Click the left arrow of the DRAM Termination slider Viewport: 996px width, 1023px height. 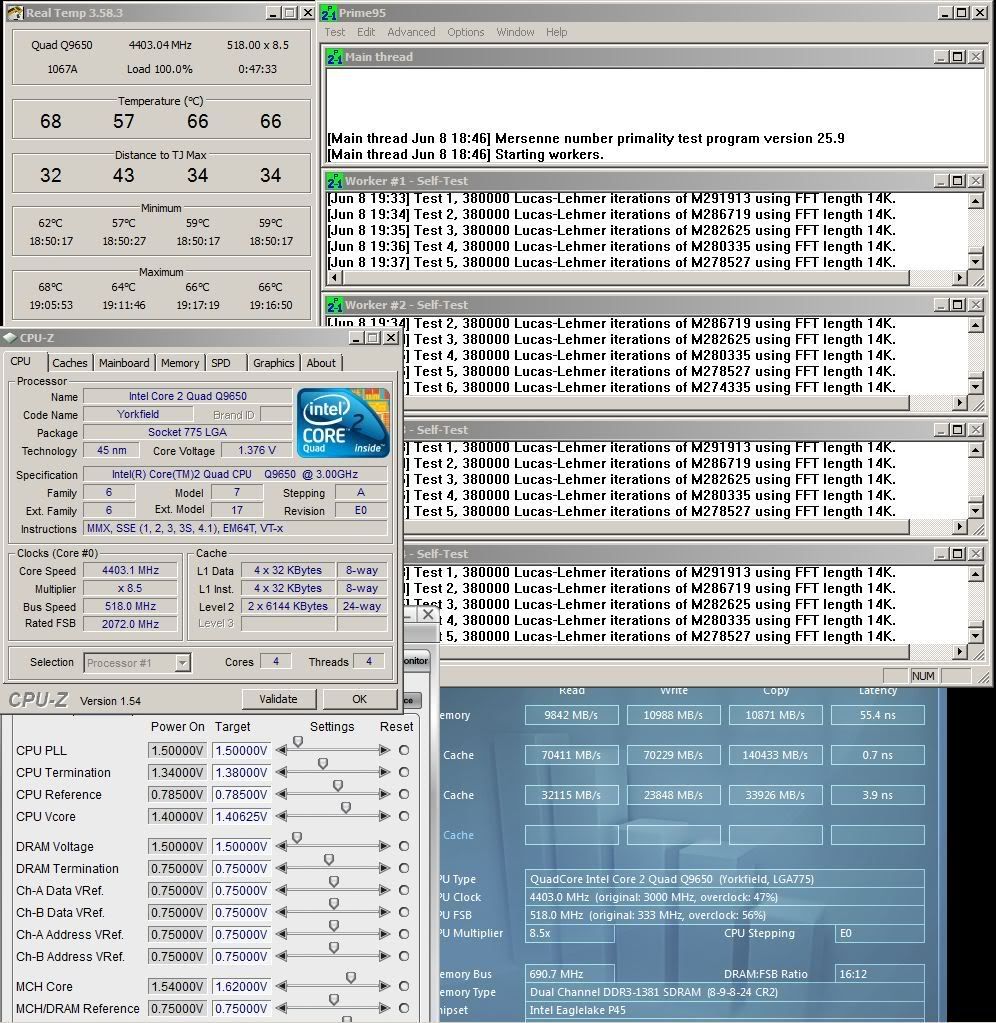(281, 868)
